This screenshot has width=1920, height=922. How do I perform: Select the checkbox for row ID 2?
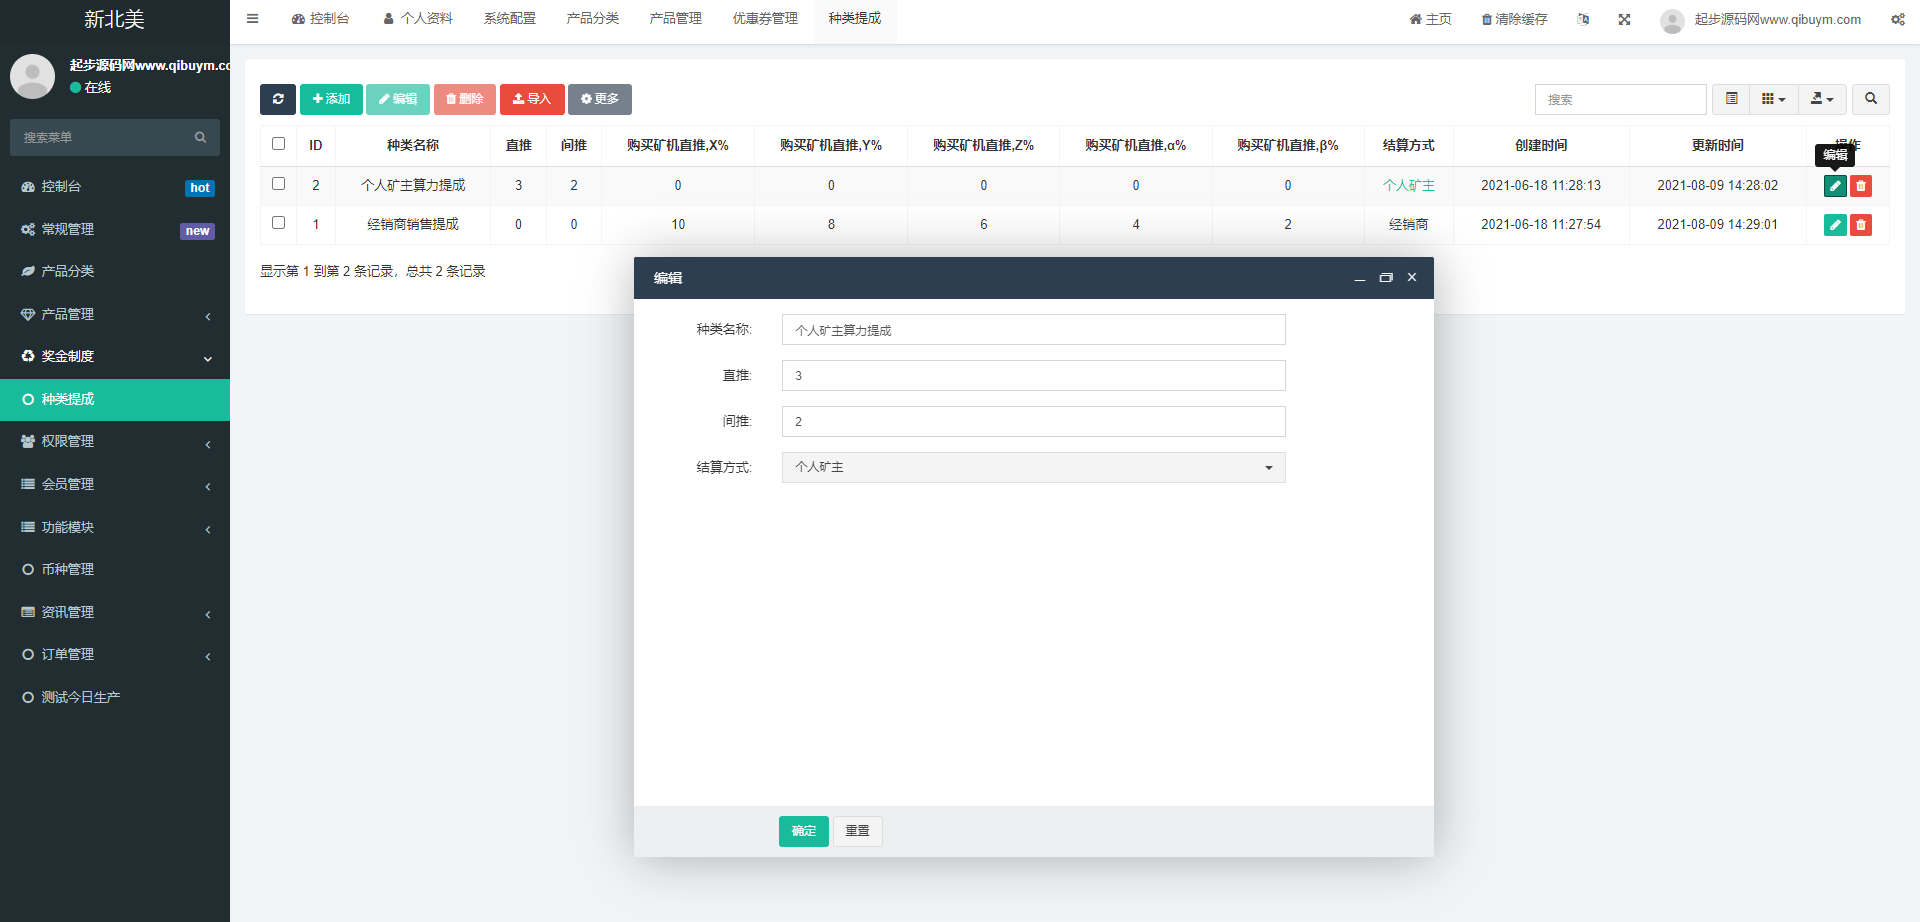tap(279, 184)
